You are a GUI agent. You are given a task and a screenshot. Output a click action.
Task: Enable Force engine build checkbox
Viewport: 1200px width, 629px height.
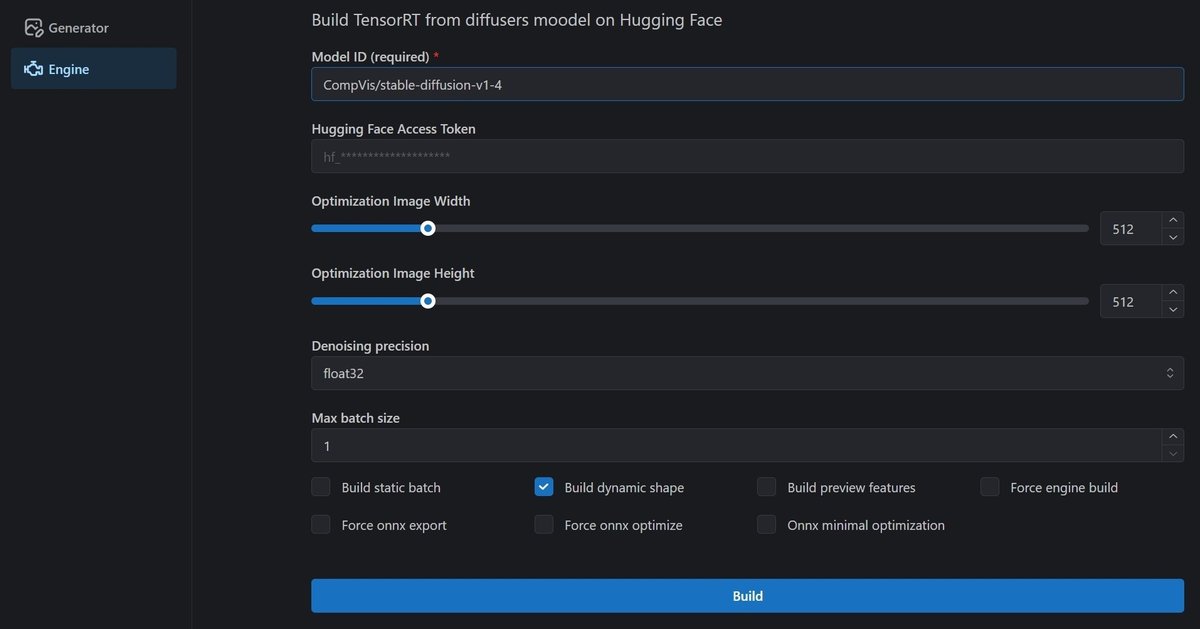point(990,487)
